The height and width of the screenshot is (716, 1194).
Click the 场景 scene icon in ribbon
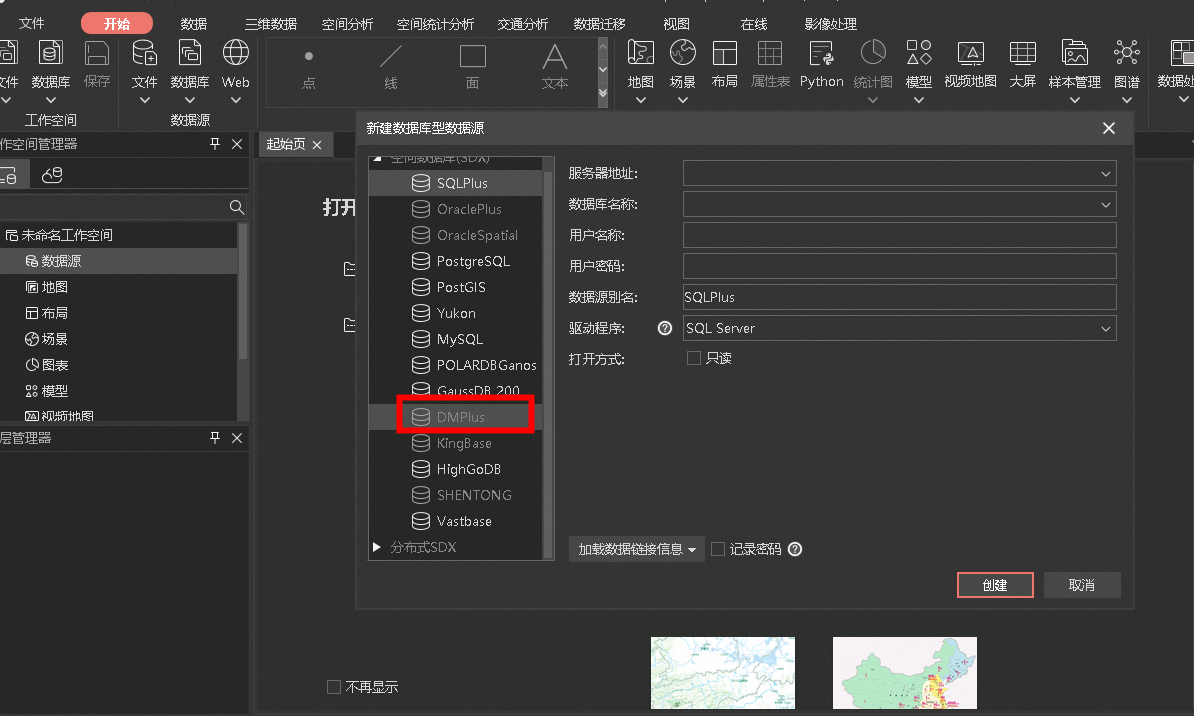coord(682,53)
